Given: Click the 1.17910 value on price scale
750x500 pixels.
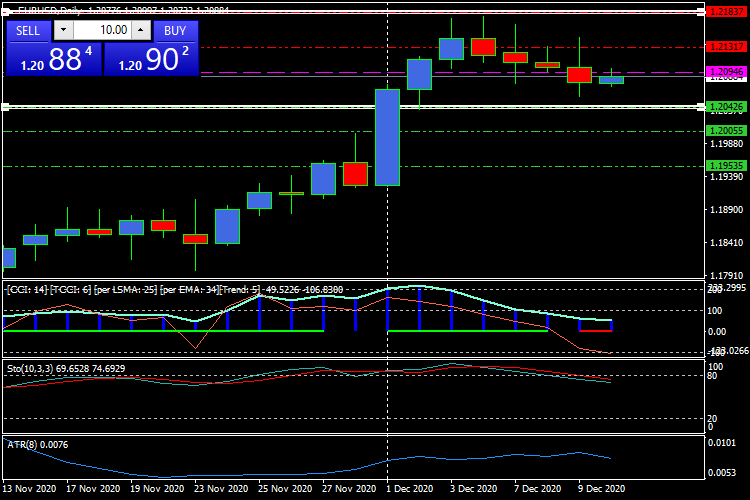Looking at the screenshot, I should [727, 276].
